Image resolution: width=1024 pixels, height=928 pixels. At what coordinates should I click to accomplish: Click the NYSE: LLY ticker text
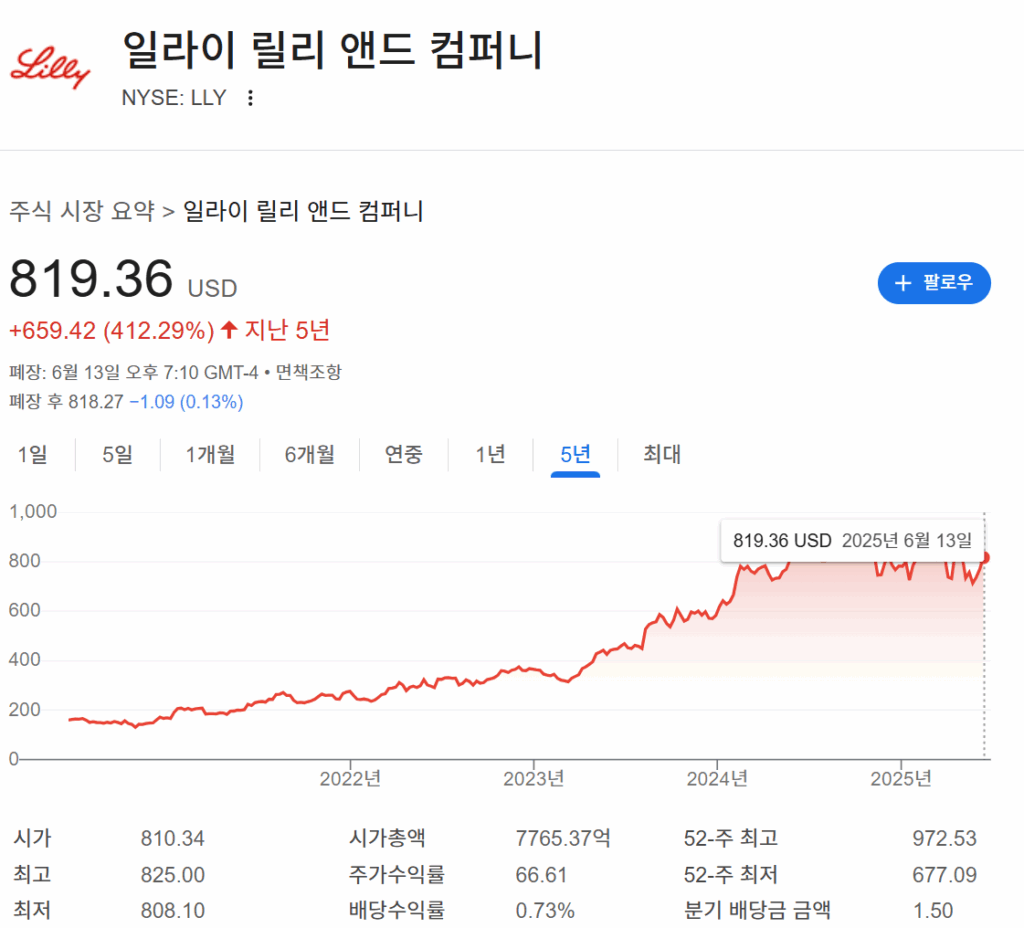174,98
